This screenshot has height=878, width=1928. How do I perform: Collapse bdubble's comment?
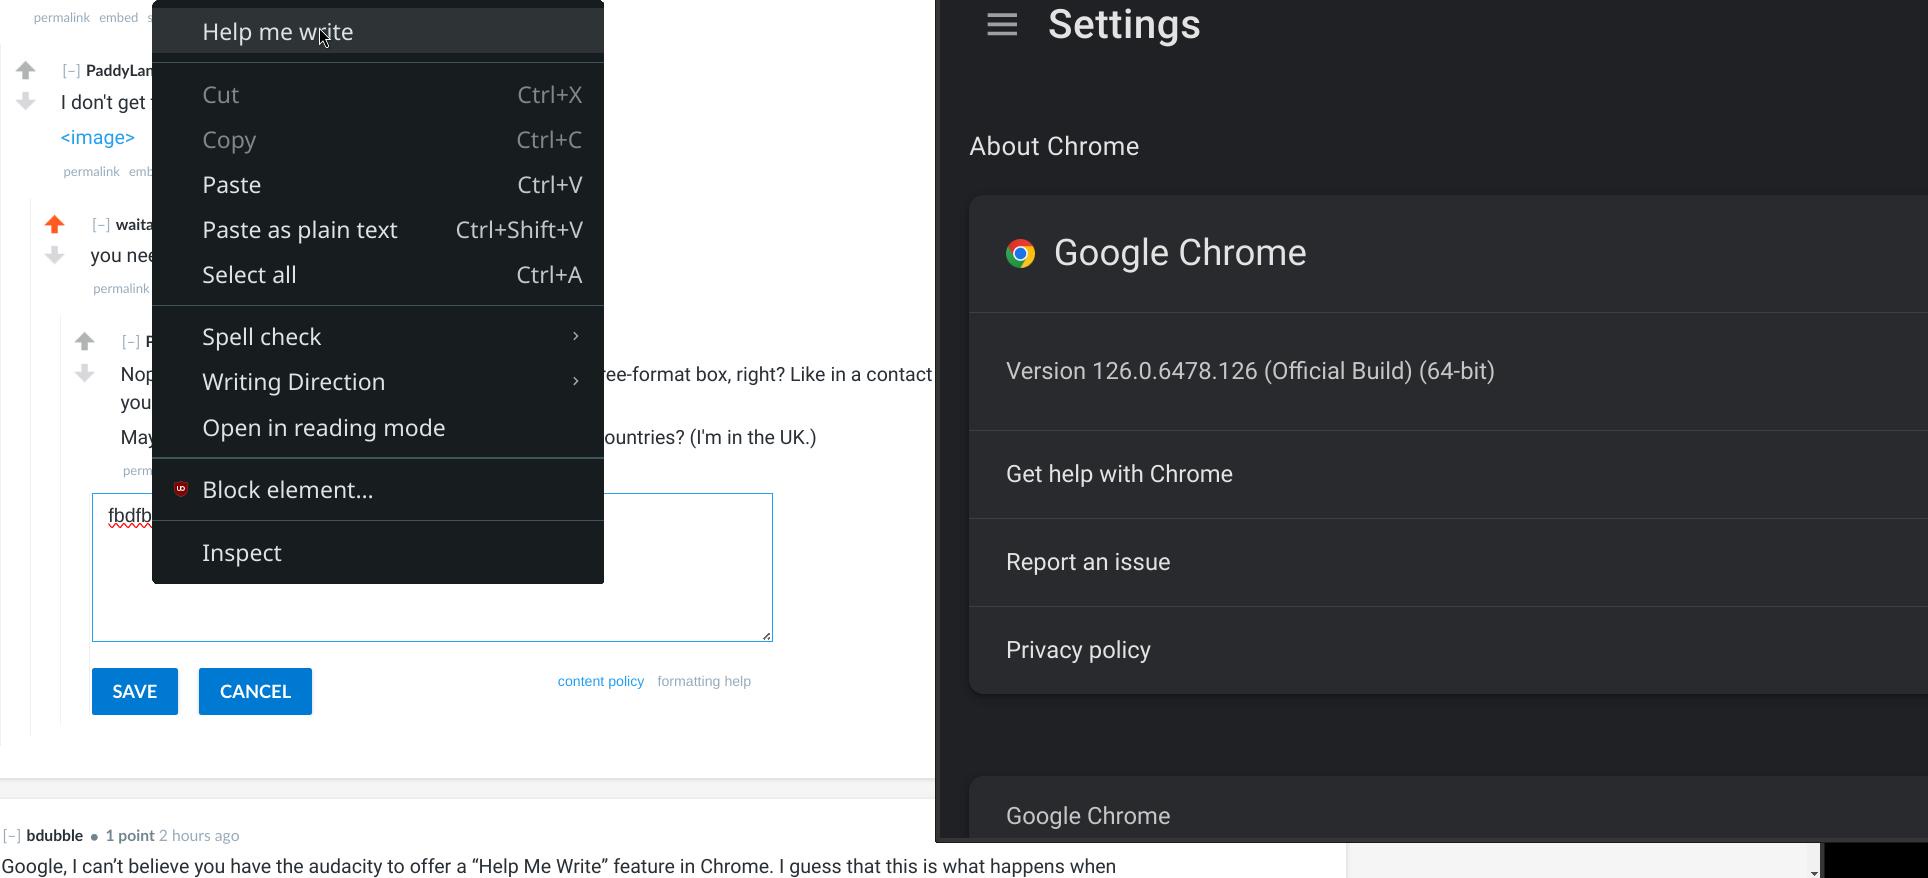(12, 836)
